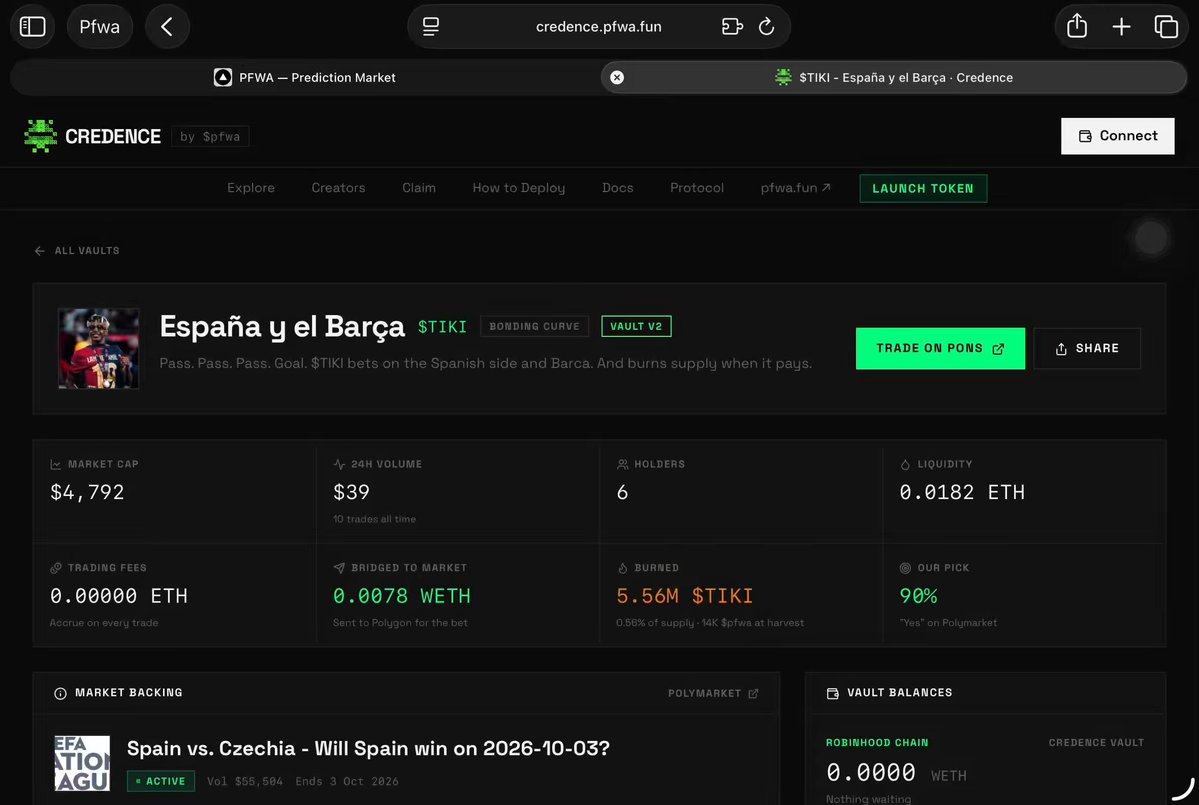Navigate to Protocol page
The height and width of the screenshot is (805, 1199).
(697, 188)
